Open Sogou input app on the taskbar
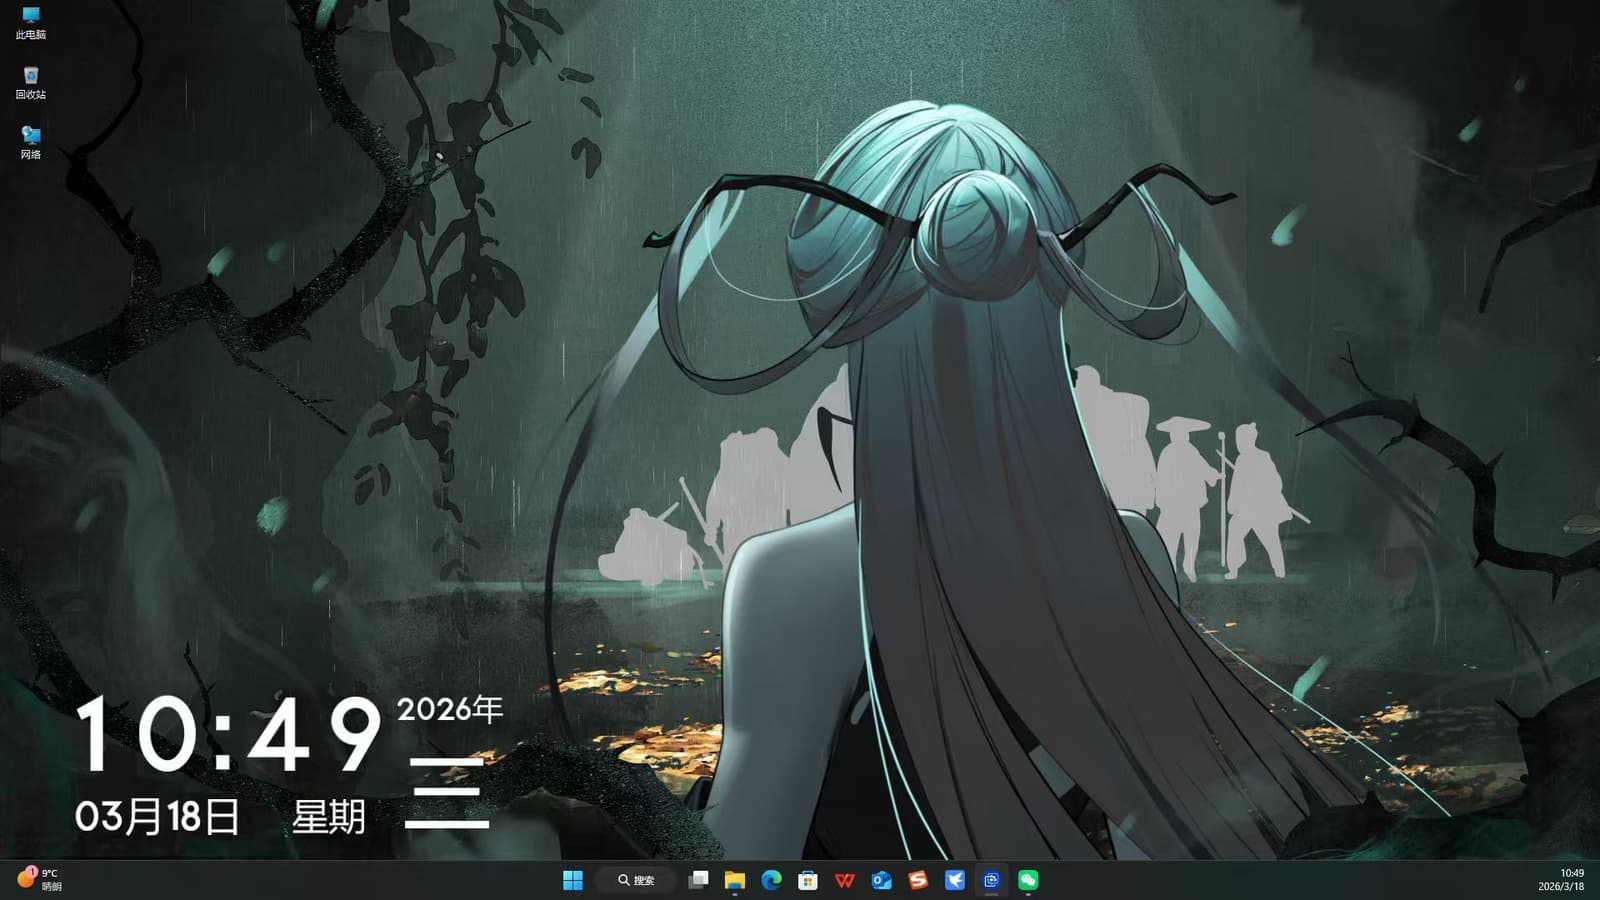Image resolution: width=1600 pixels, height=900 pixels. pos(918,880)
